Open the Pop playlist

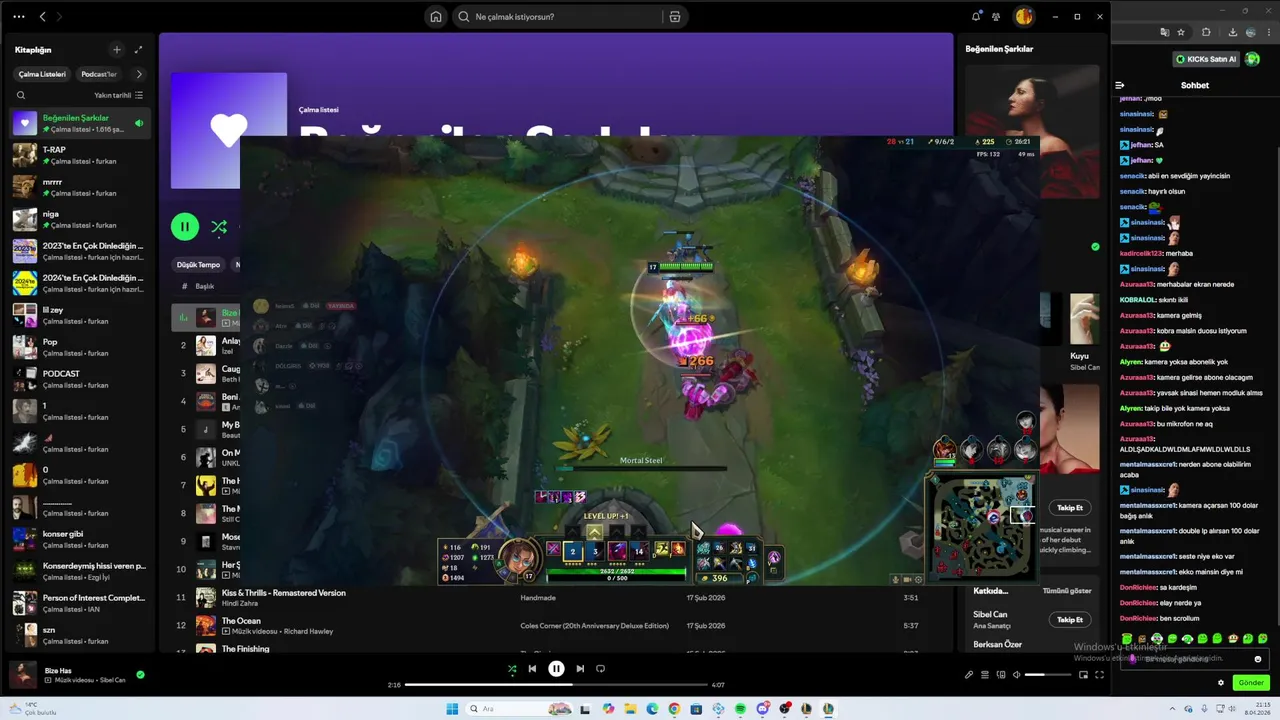click(x=80, y=347)
